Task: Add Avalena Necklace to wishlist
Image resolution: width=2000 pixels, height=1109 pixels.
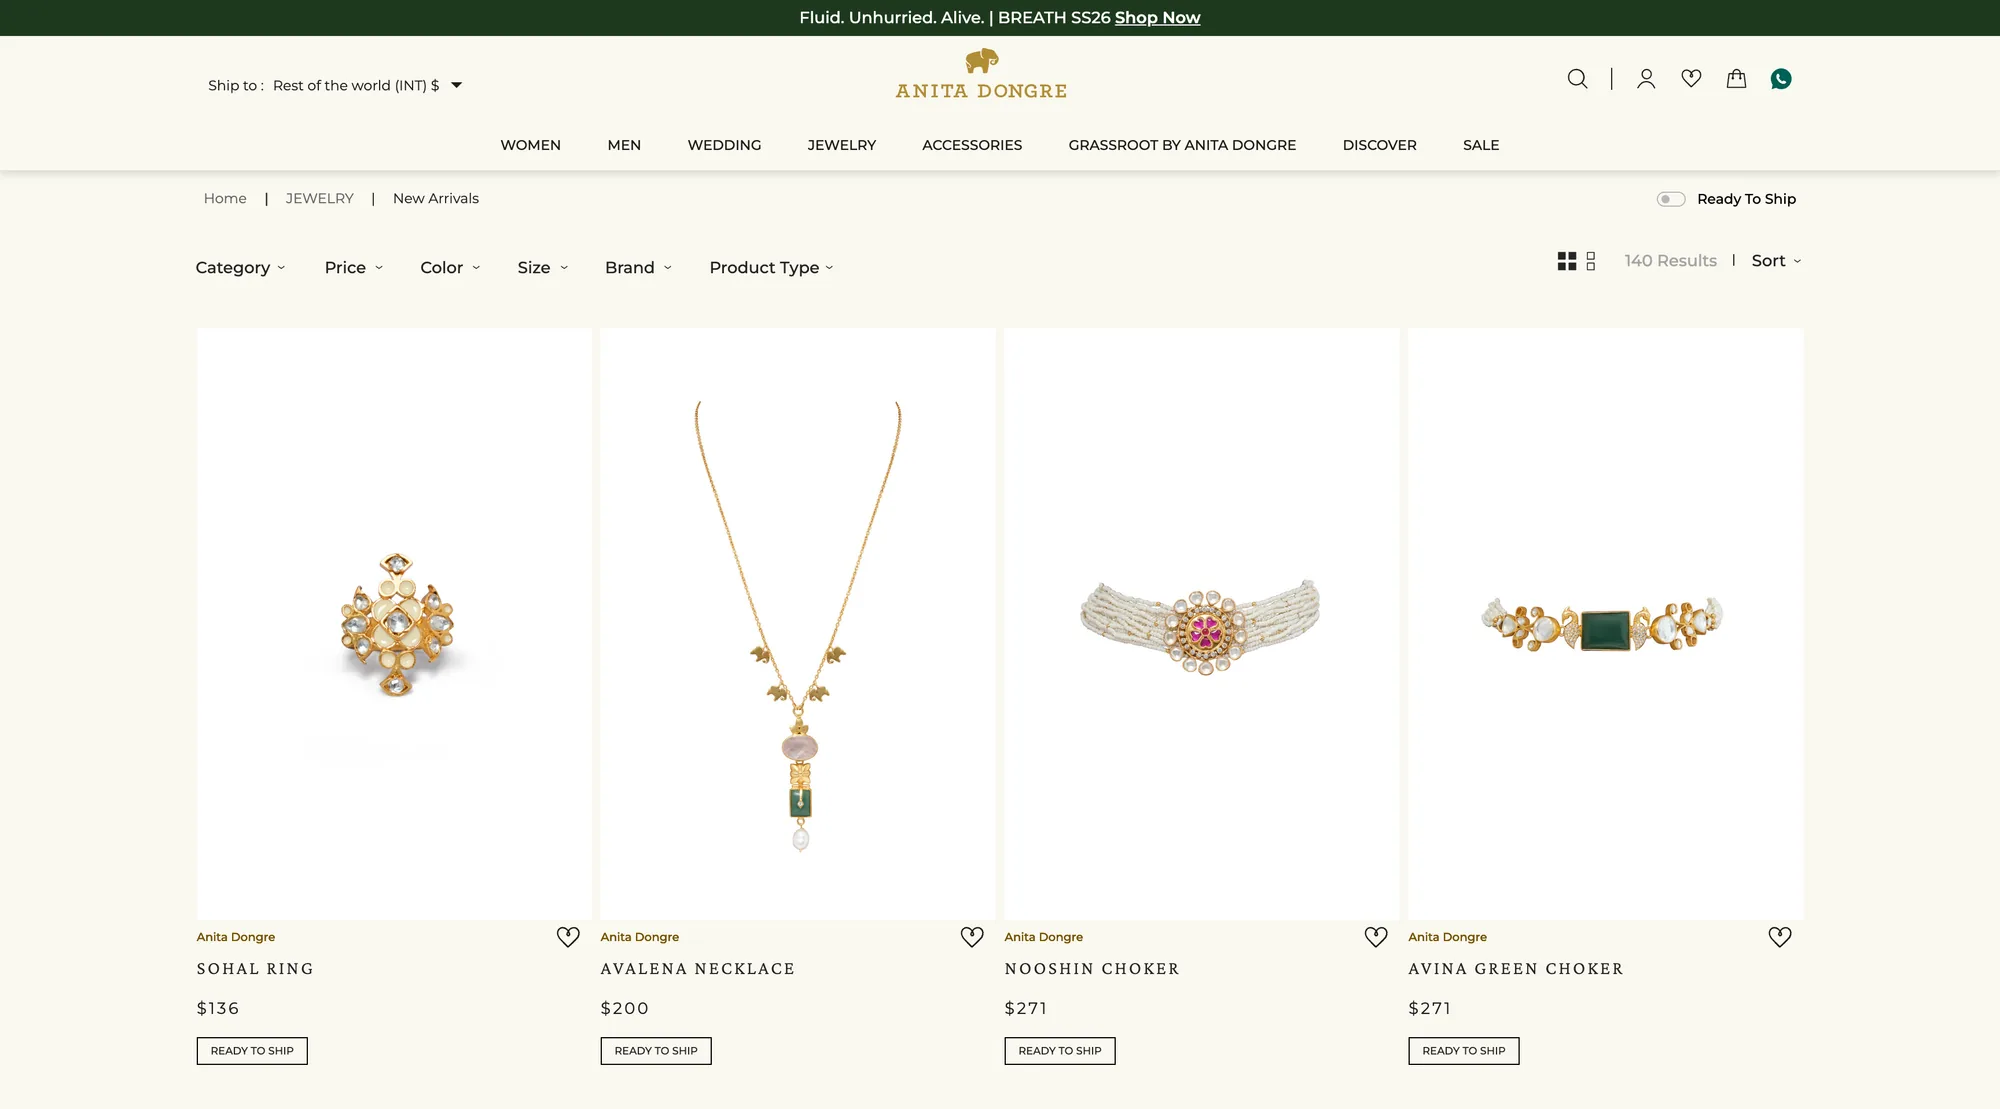Action: [x=972, y=937]
